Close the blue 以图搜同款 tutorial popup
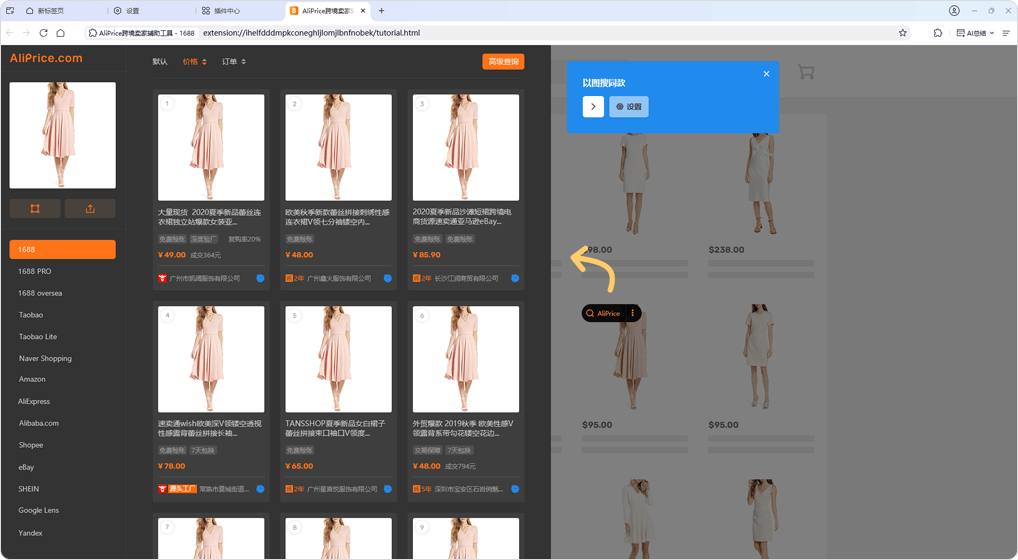Screen dimensions: 1018x560 (767, 74)
